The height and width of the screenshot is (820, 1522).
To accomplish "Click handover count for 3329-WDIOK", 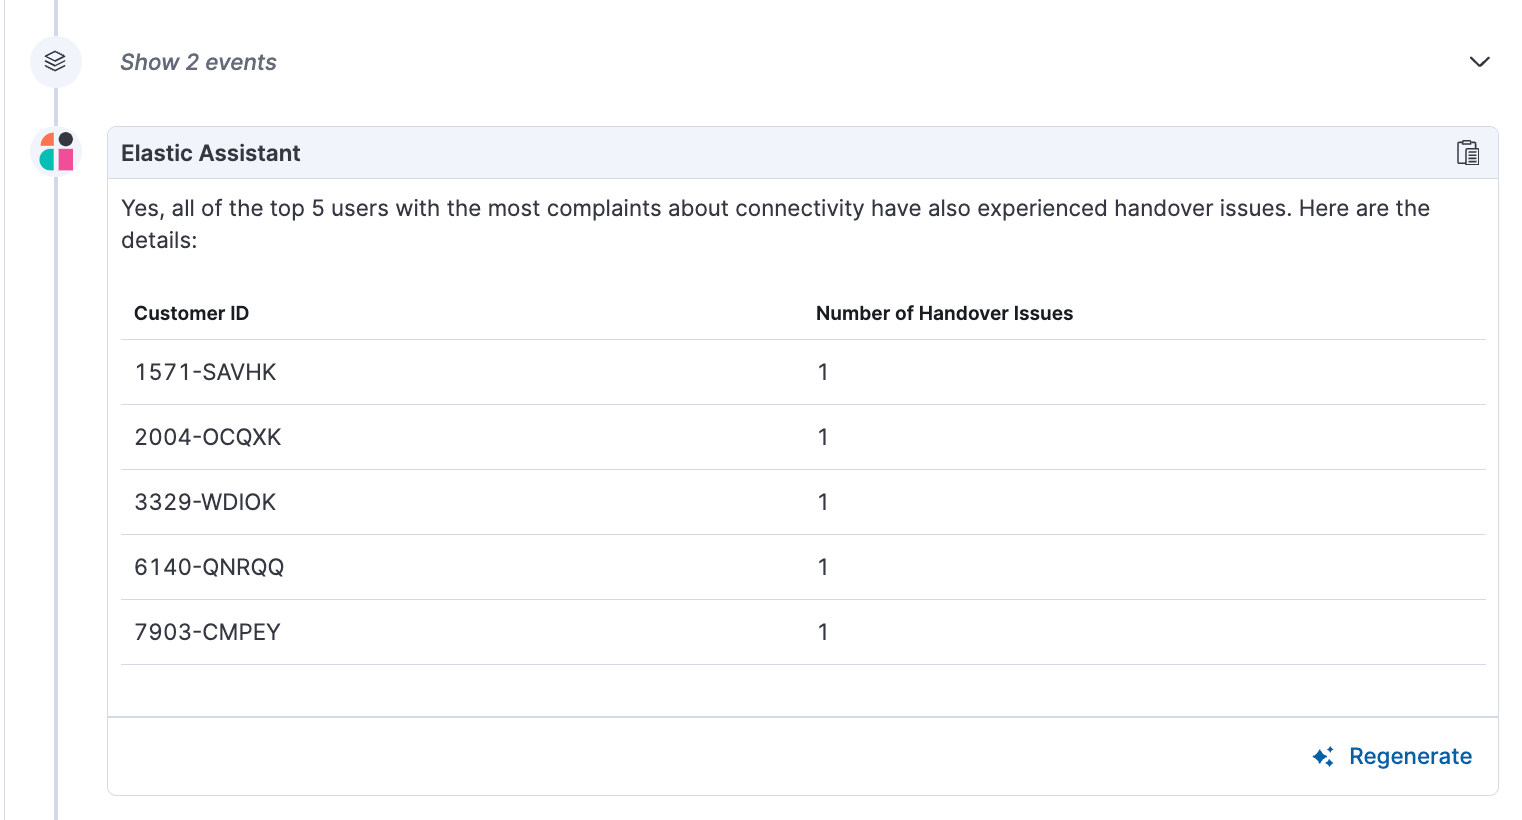I will 823,502.
